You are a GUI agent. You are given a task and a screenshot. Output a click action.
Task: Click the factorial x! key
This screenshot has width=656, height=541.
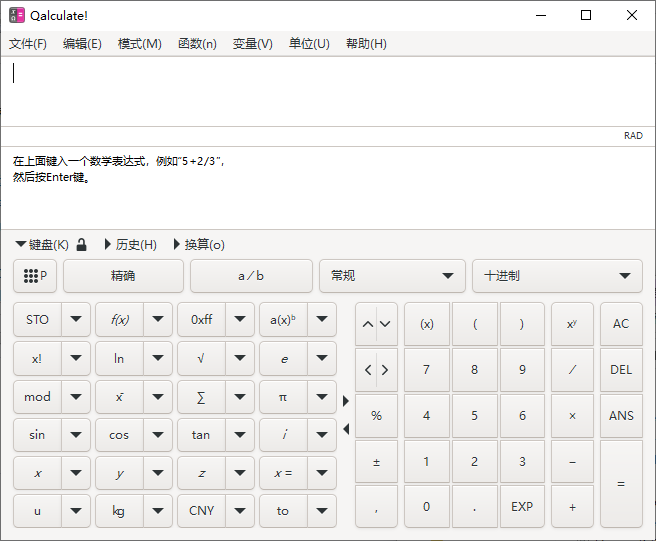pos(37,358)
